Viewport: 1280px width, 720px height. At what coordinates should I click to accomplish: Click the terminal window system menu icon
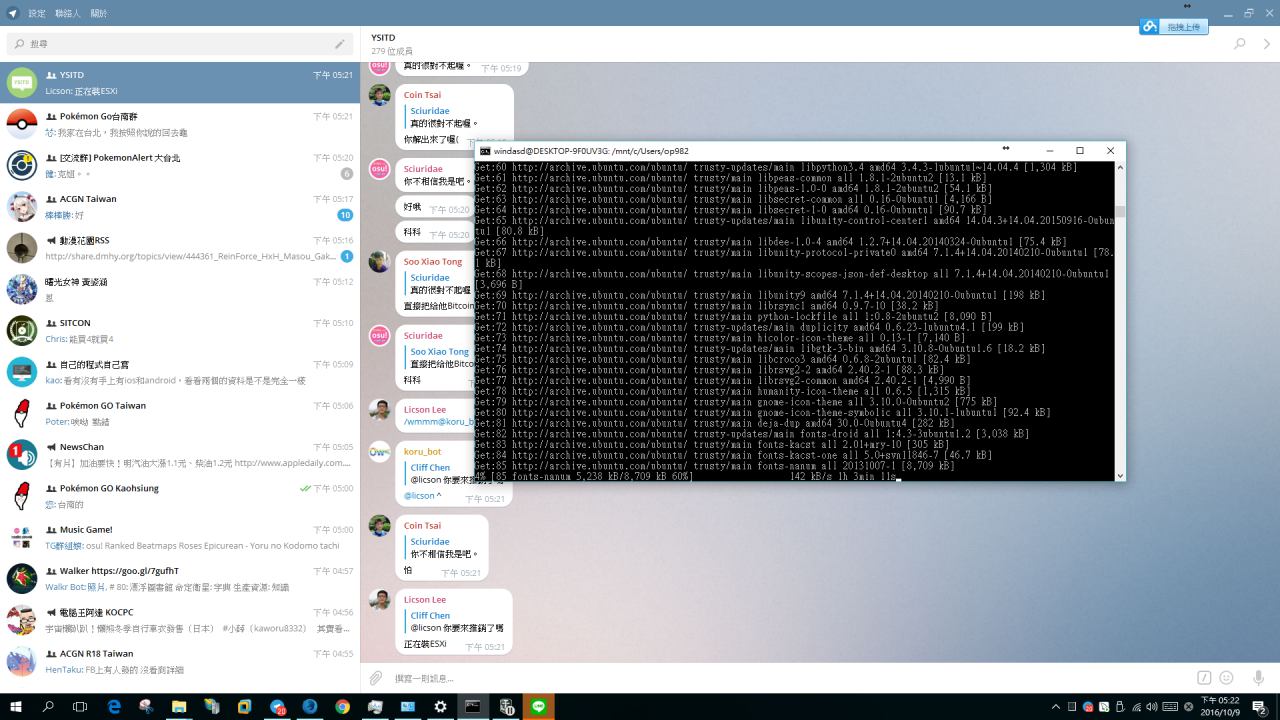485,151
